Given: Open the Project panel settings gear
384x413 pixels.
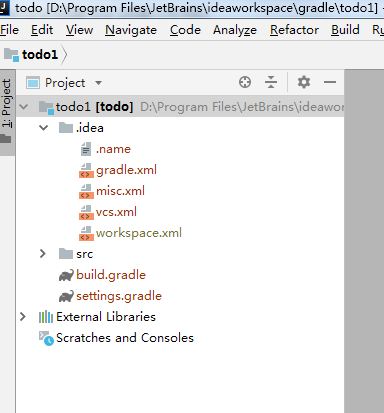Looking at the screenshot, I should click(x=304, y=82).
